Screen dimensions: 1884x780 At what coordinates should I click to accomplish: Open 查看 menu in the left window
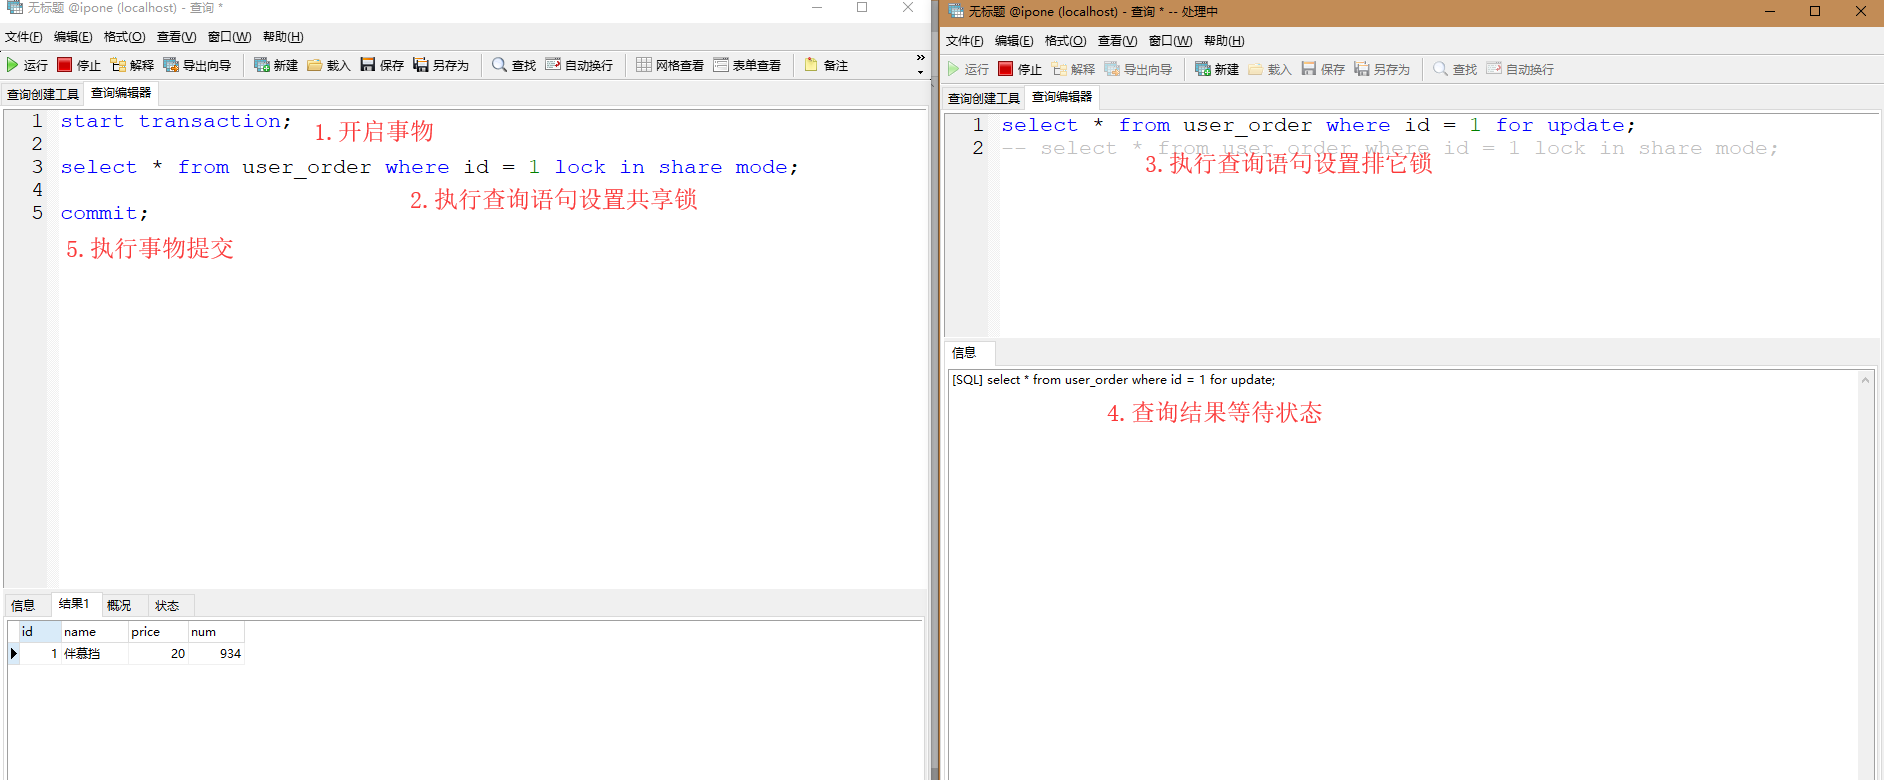(x=176, y=37)
